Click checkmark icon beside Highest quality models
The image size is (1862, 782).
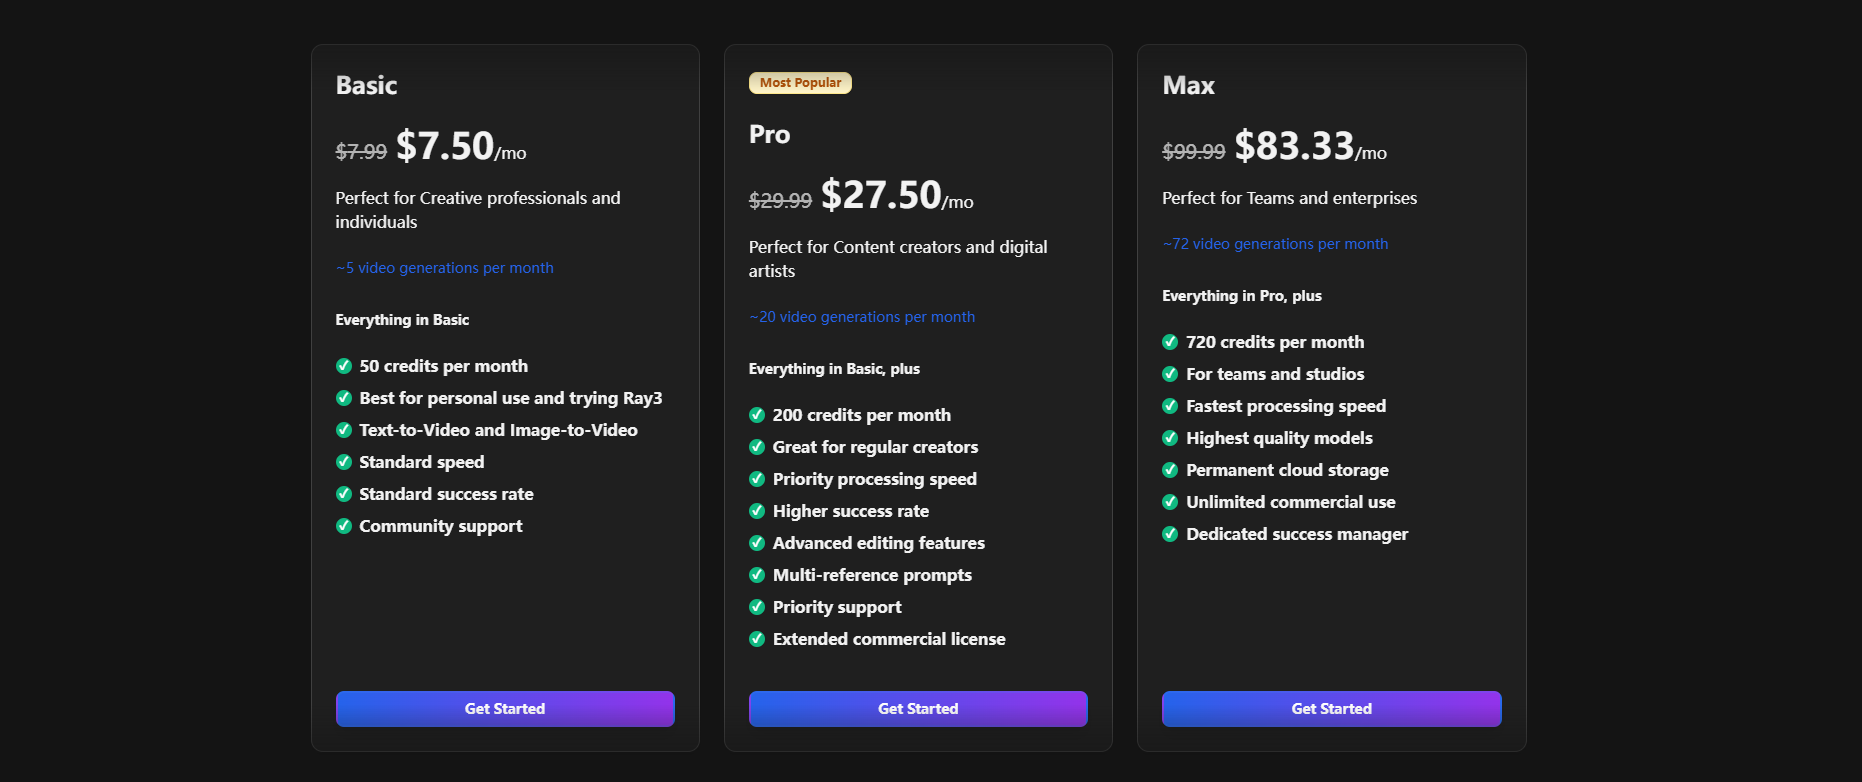click(1170, 438)
